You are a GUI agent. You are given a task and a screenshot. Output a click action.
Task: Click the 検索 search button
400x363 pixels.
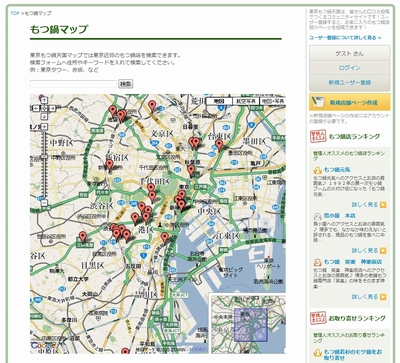click(126, 84)
